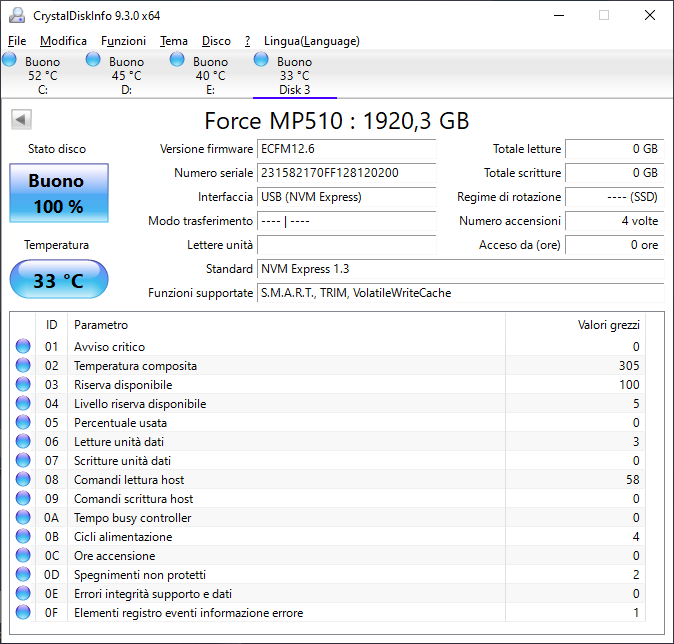Click the empty Lettere unità field
Viewport: 674px width, 644px height.
346,245
